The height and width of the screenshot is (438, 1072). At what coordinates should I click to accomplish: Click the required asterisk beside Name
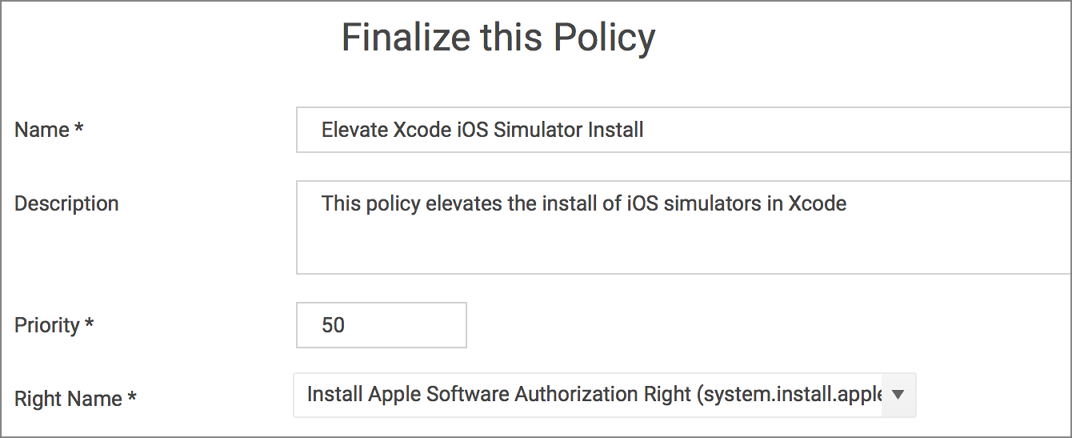pos(79,128)
